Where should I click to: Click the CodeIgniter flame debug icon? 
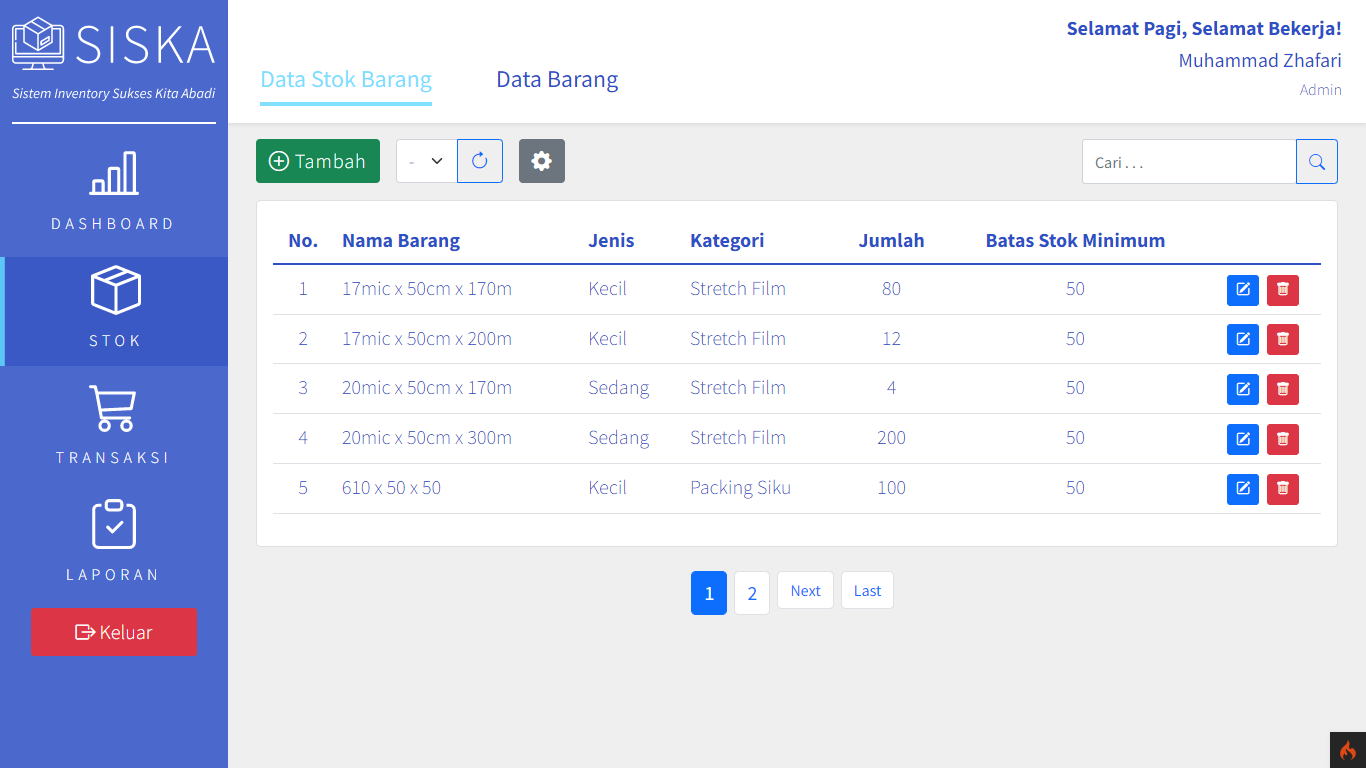tap(1348, 750)
